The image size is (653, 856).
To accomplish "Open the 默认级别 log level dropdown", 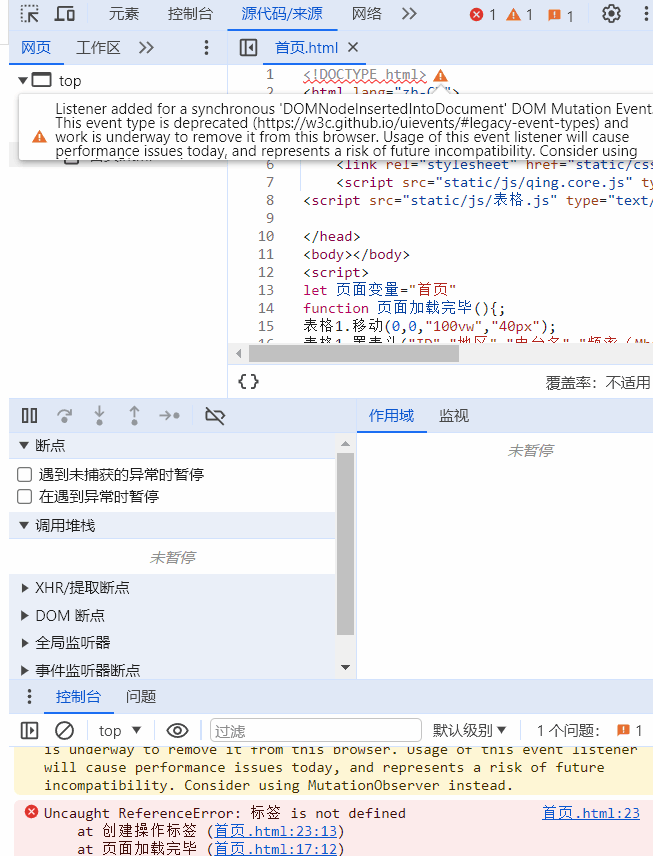I will (469, 730).
